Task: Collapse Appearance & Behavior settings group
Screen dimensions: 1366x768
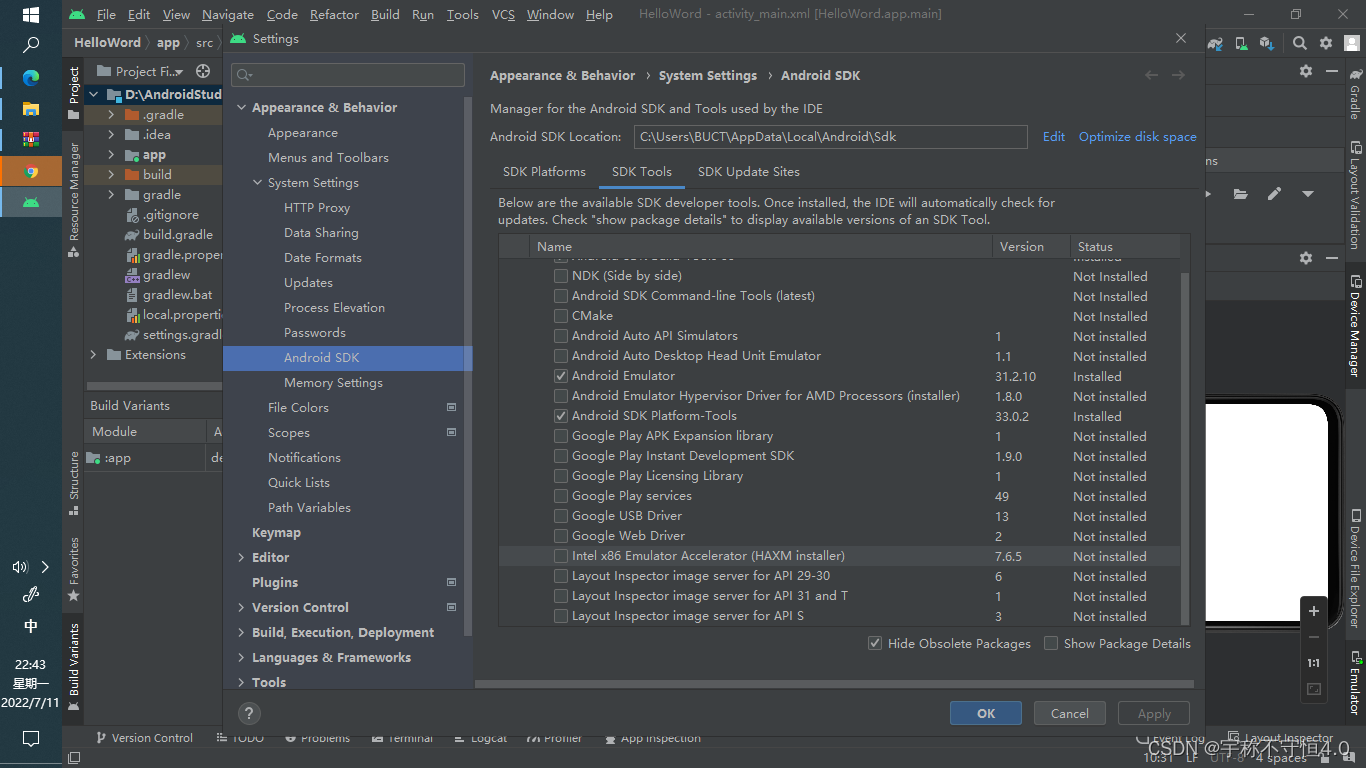Action: 241,107
